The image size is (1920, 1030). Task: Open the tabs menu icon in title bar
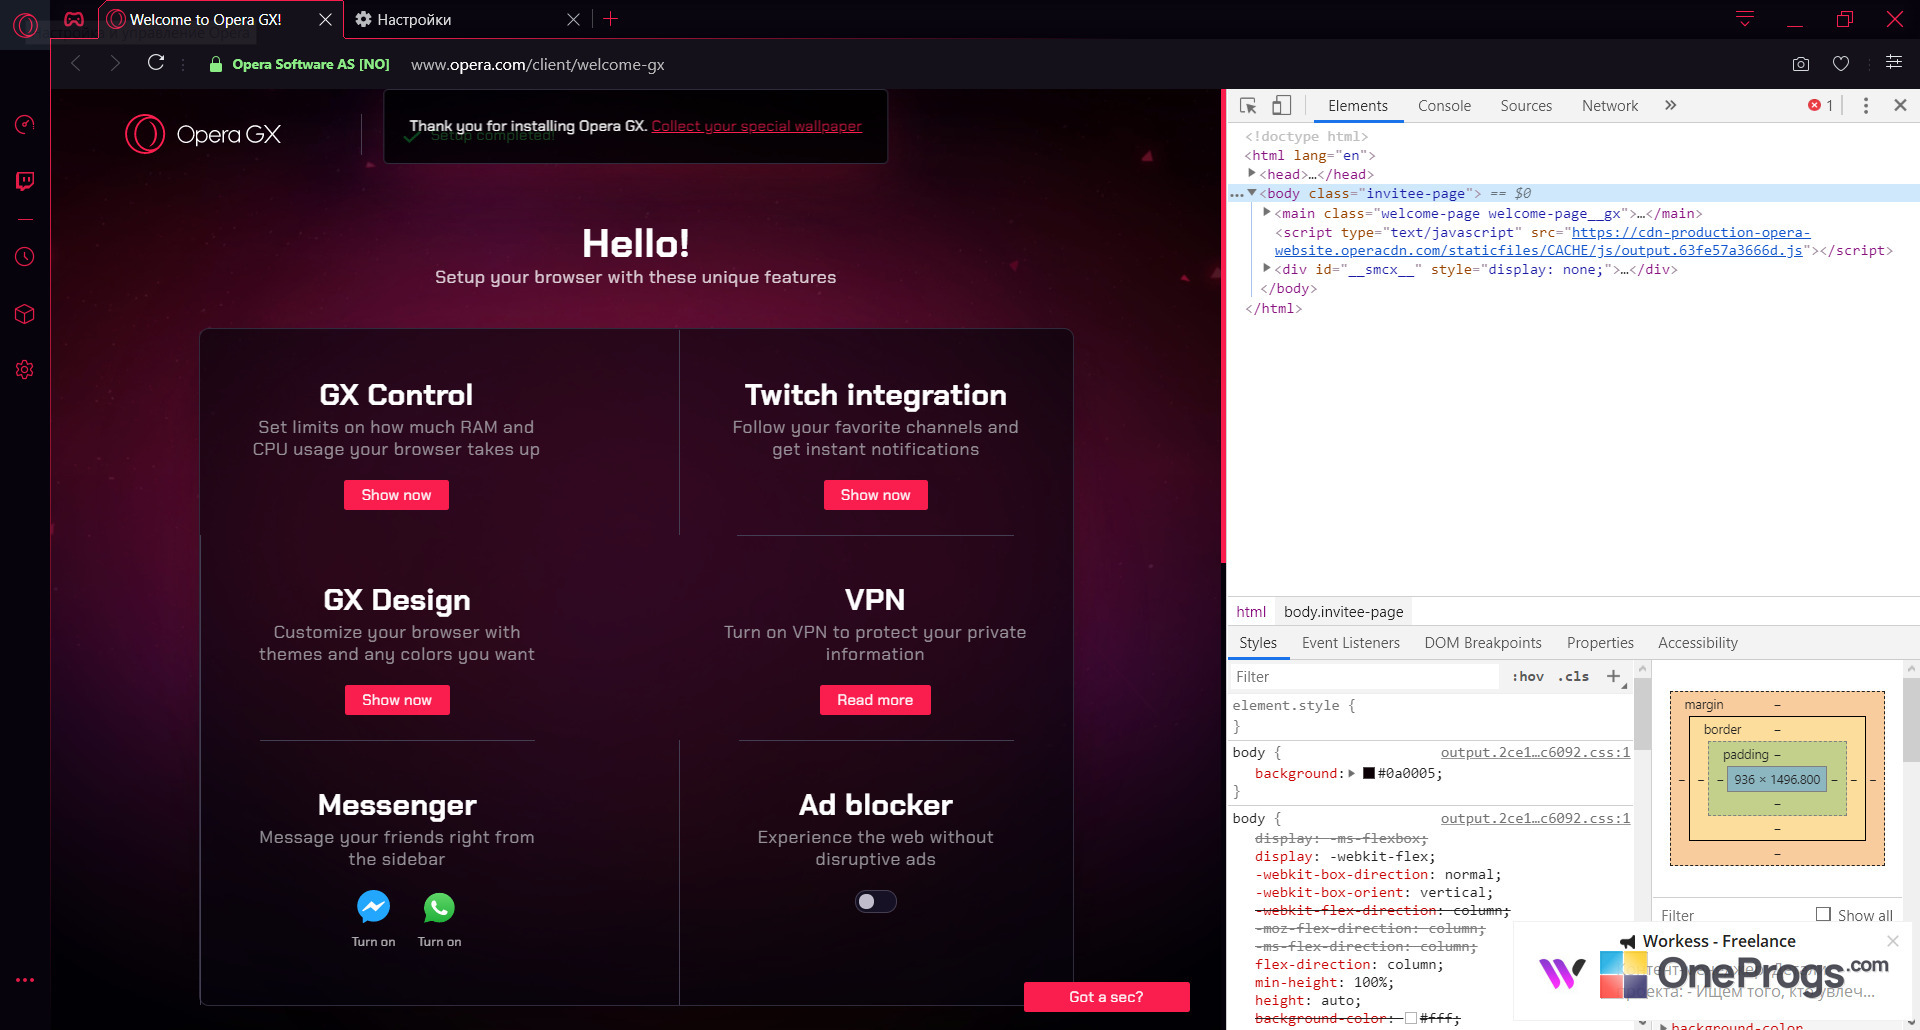coord(1745,19)
